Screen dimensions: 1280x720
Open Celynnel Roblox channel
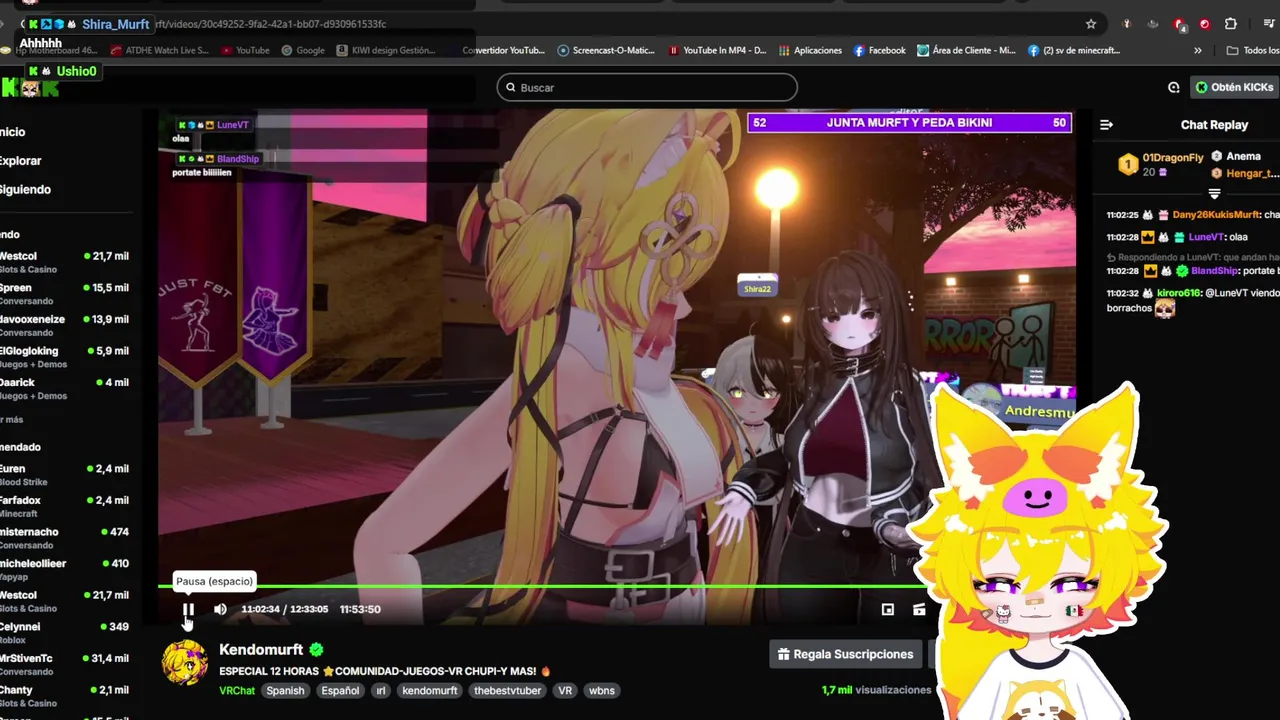point(65,632)
